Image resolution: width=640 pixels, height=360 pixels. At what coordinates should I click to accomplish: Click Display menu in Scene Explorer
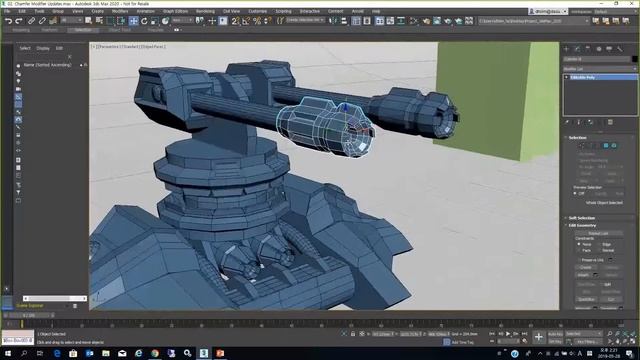43,48
